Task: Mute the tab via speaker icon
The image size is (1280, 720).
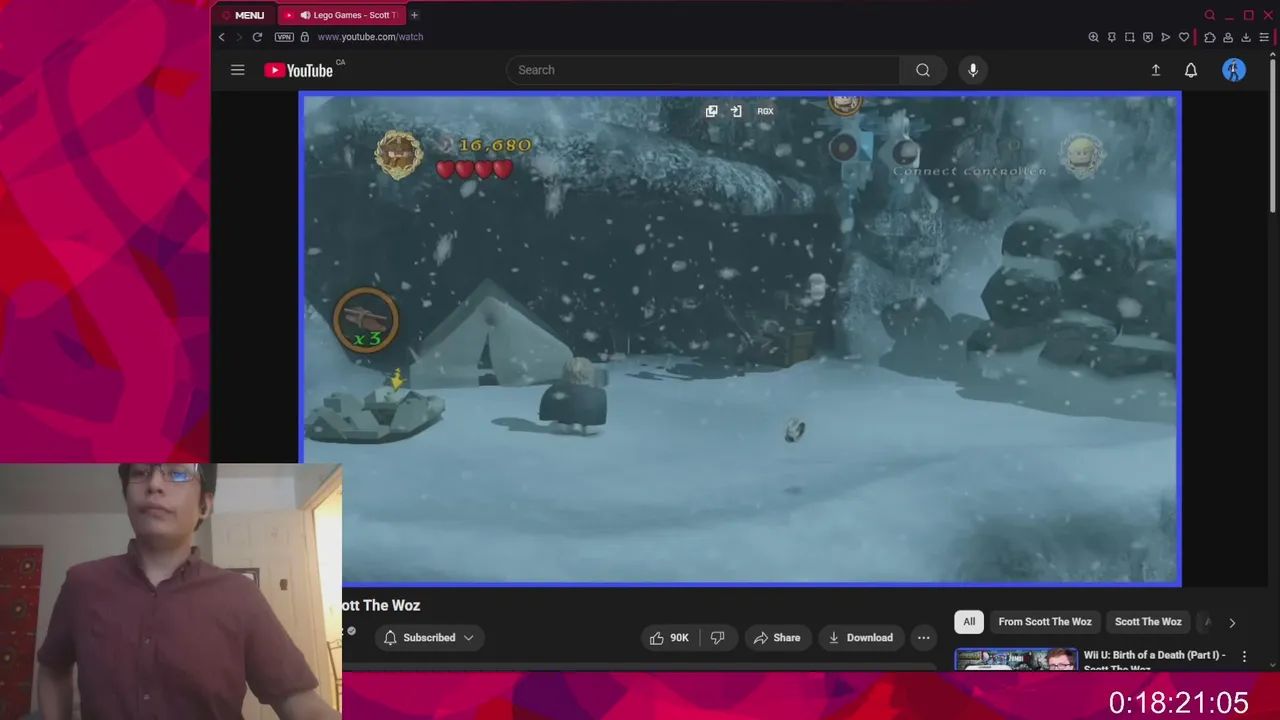Action: click(x=305, y=15)
